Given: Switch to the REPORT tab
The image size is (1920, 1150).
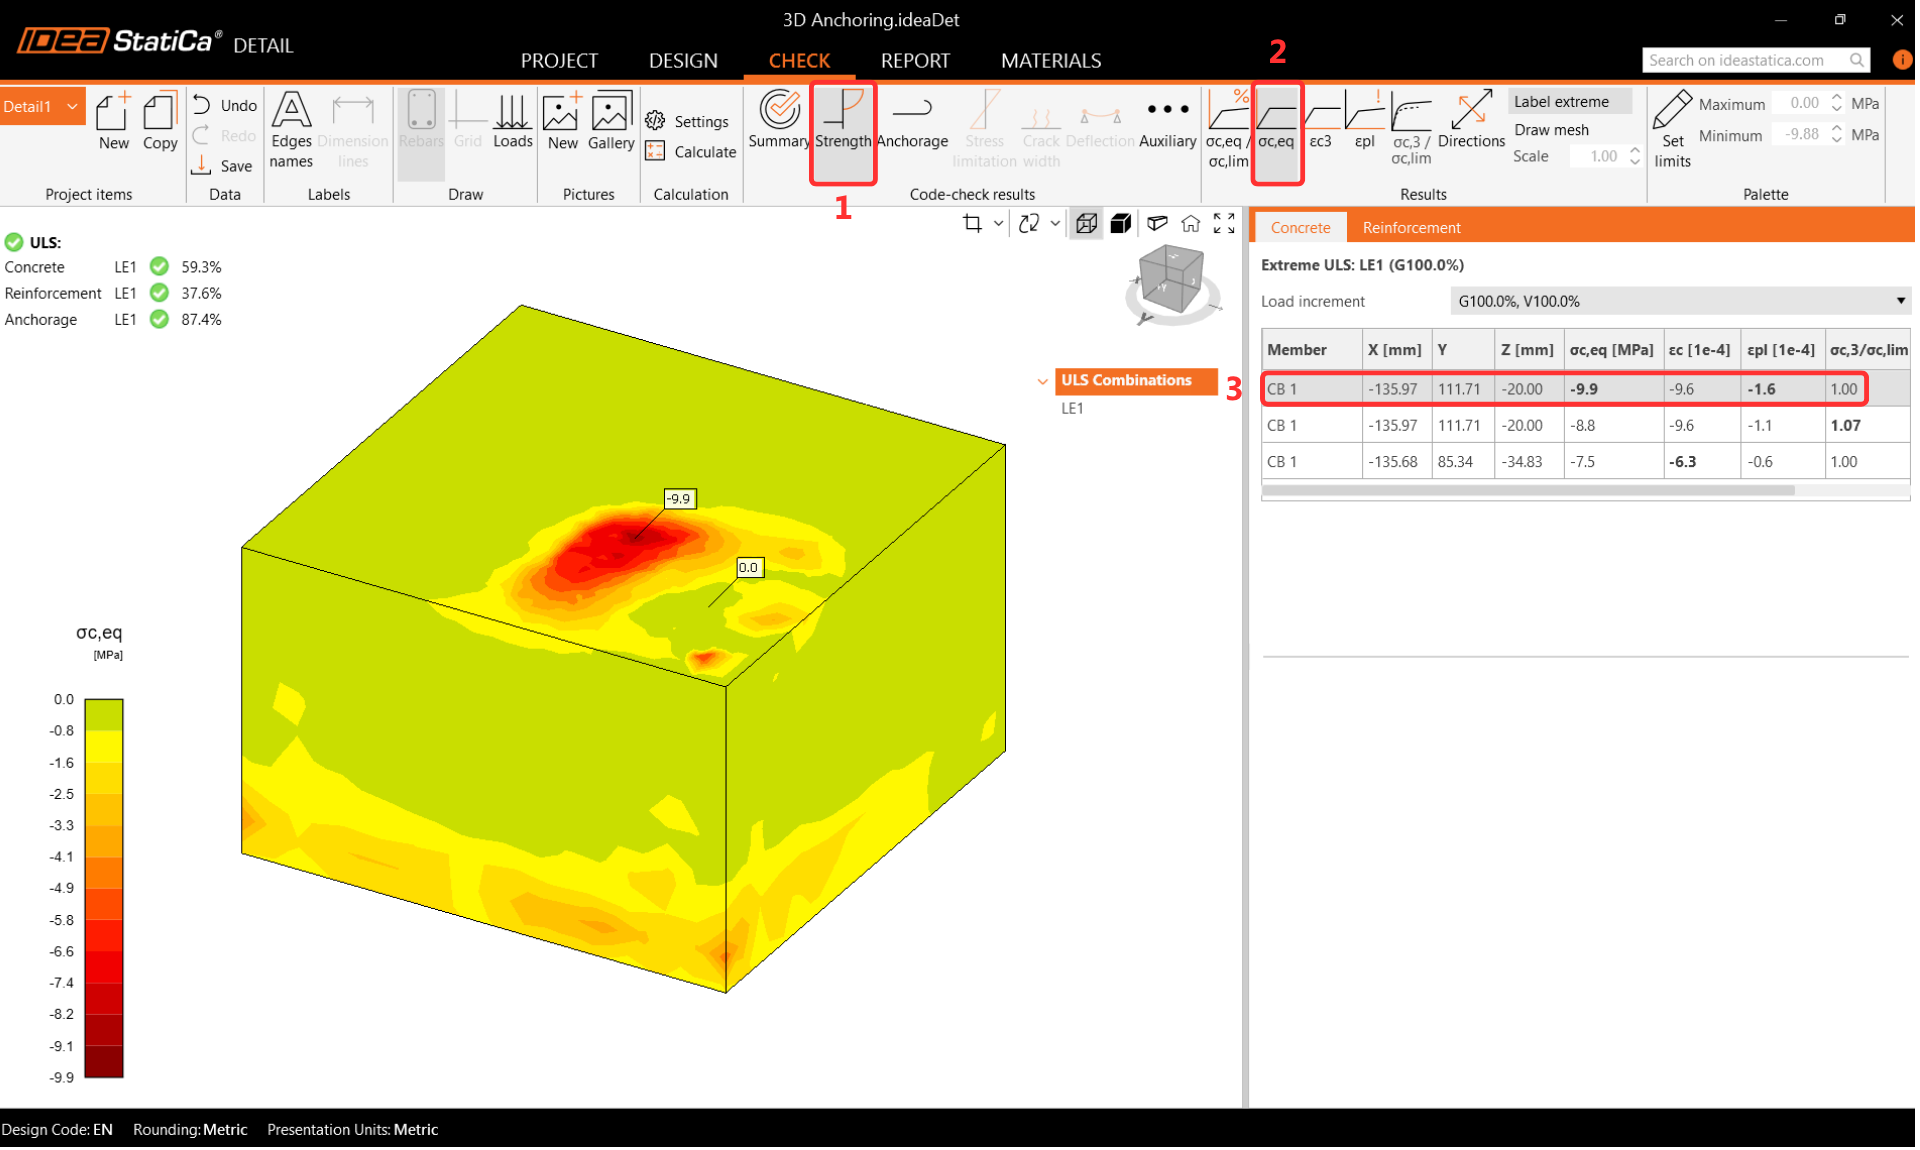Looking at the screenshot, I should [914, 60].
